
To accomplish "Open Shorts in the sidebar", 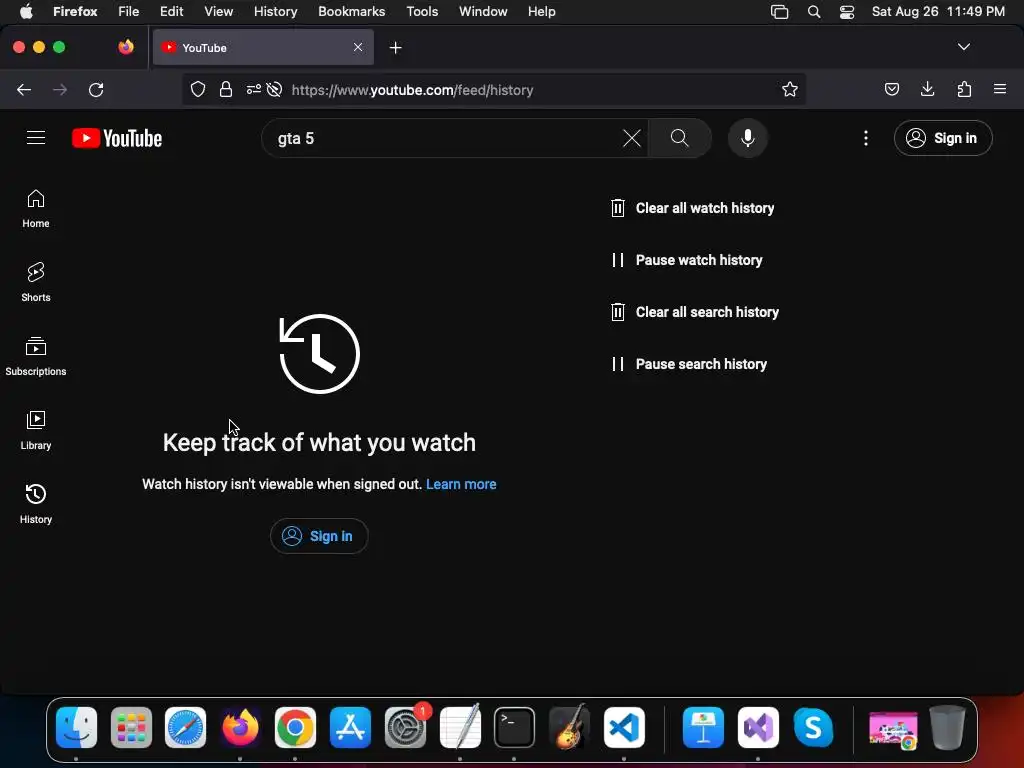I will (36, 282).
